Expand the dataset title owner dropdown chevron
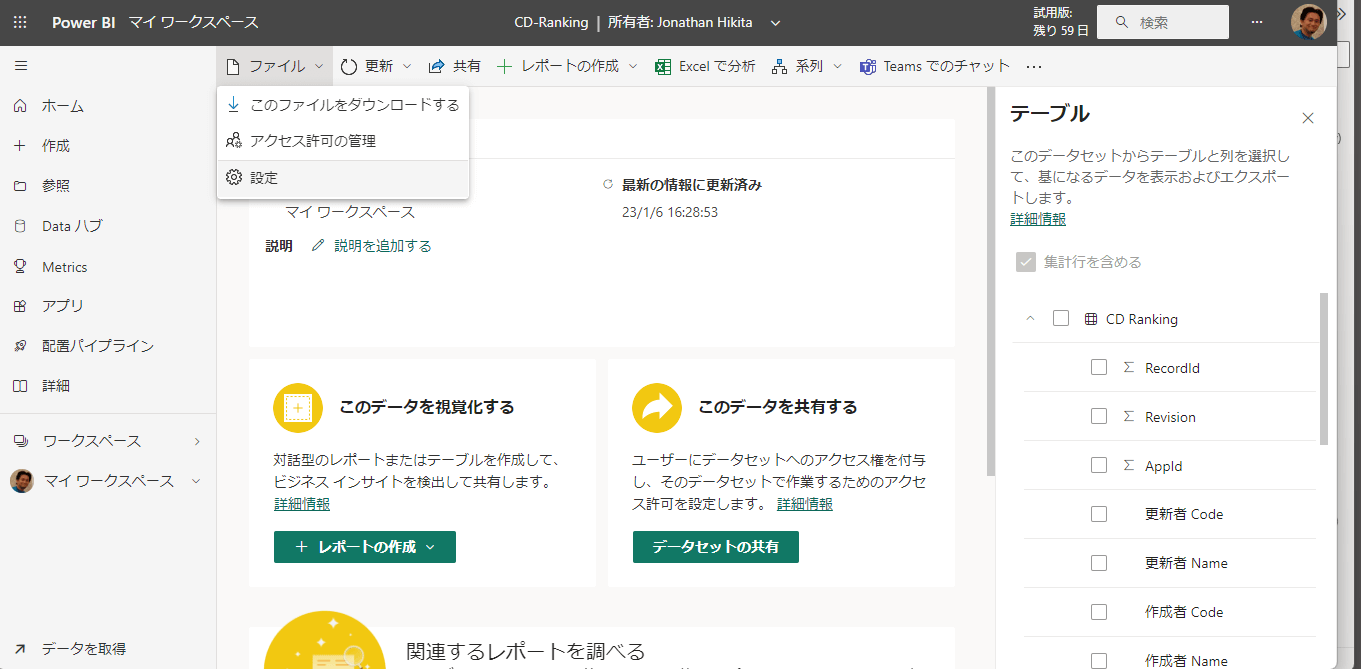The width and height of the screenshot is (1361, 669). pos(776,23)
